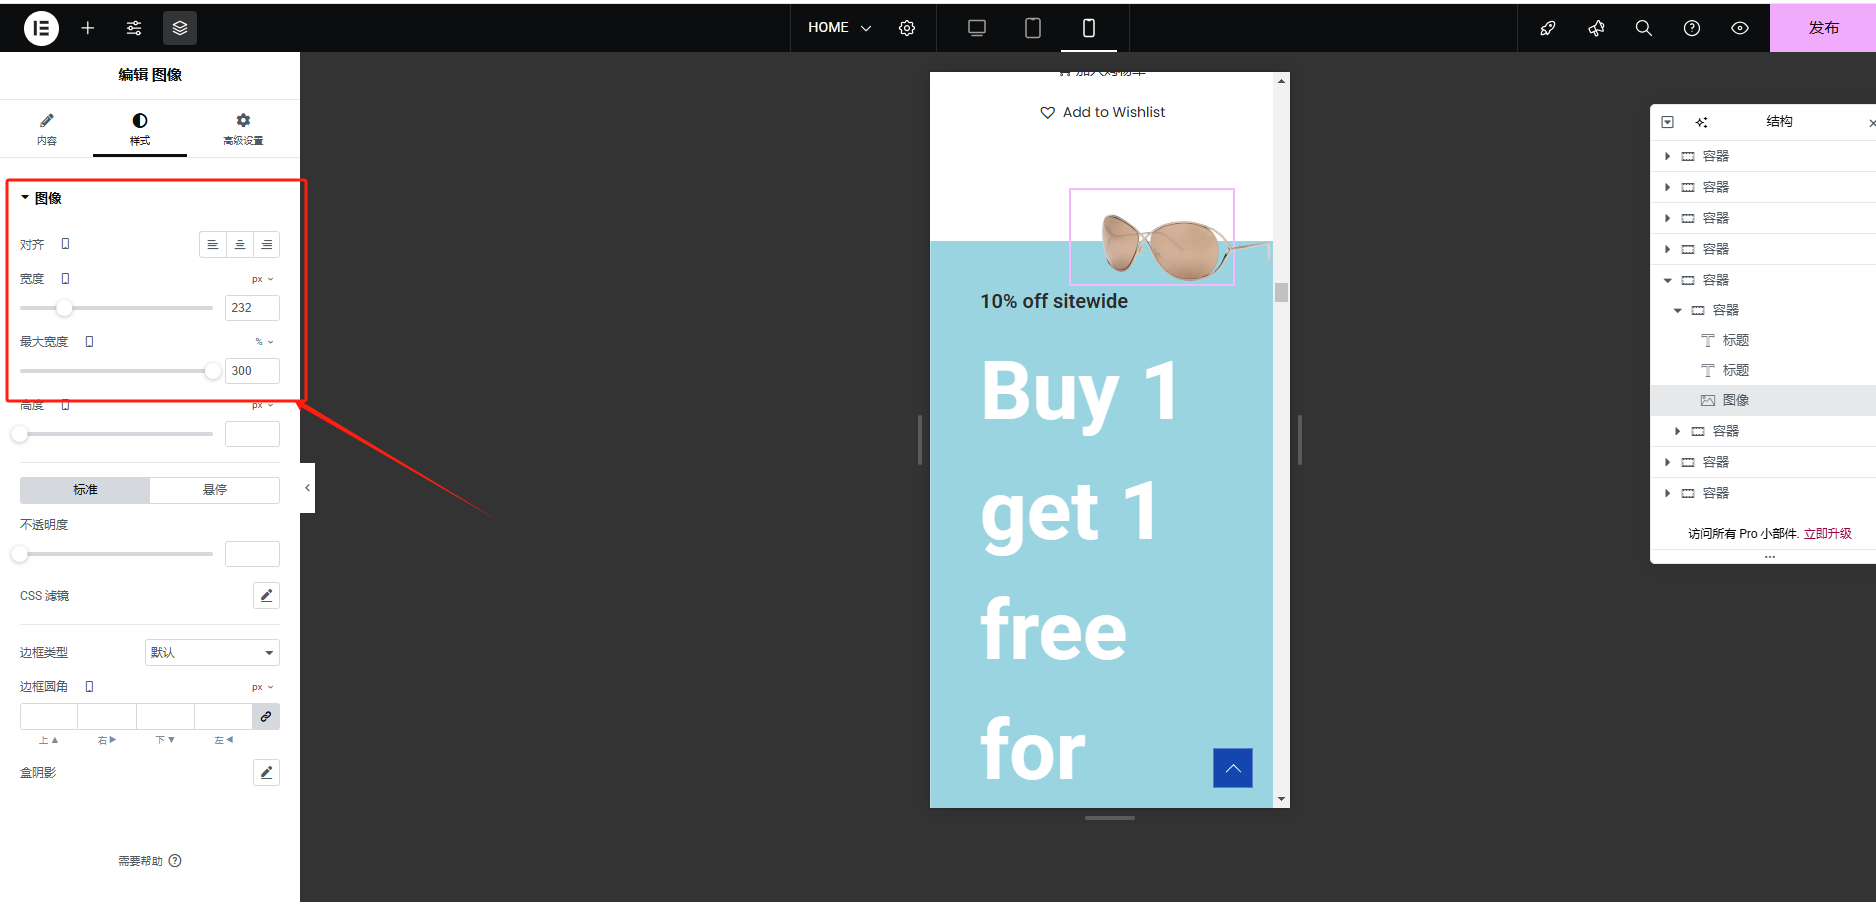
Task: Switch to tablet preview mode
Action: tap(1033, 28)
